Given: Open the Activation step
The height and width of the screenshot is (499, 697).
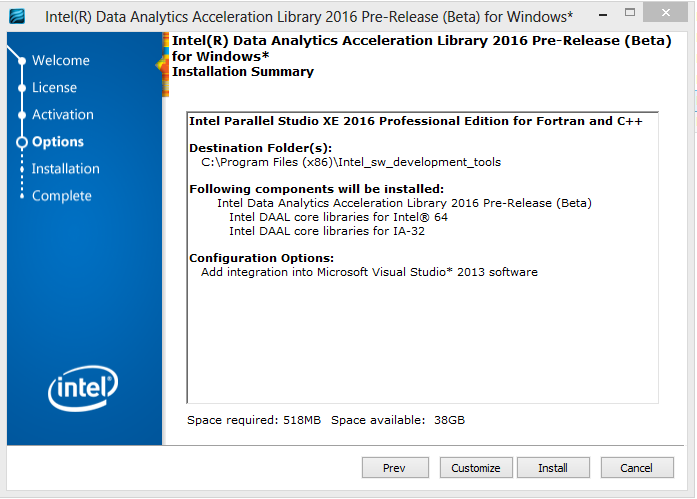Looking at the screenshot, I should [62, 115].
